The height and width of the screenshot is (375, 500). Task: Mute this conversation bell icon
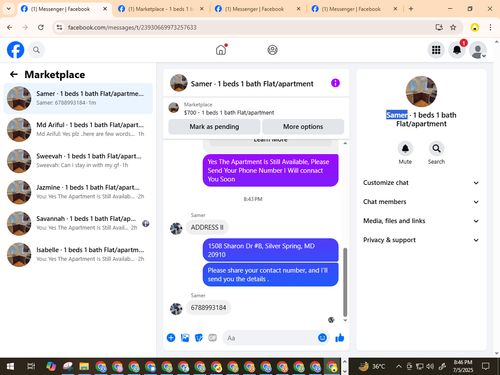pyautogui.click(x=405, y=149)
